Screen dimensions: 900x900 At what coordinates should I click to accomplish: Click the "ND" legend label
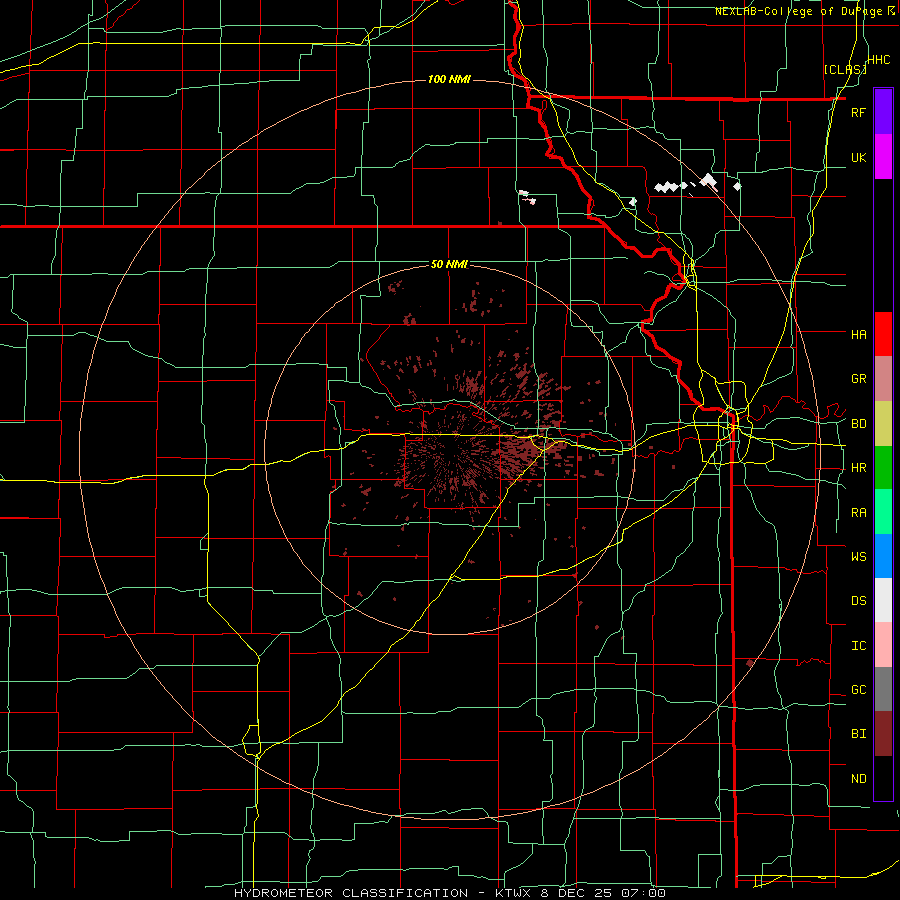(x=858, y=779)
